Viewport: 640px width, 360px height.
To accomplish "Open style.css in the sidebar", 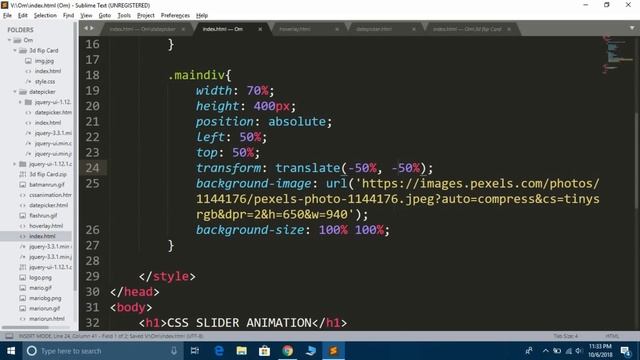I will tap(44, 82).
